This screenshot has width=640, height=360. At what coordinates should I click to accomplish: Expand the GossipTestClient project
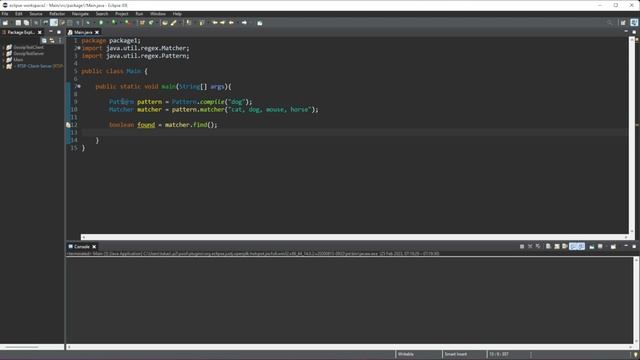click(4, 47)
